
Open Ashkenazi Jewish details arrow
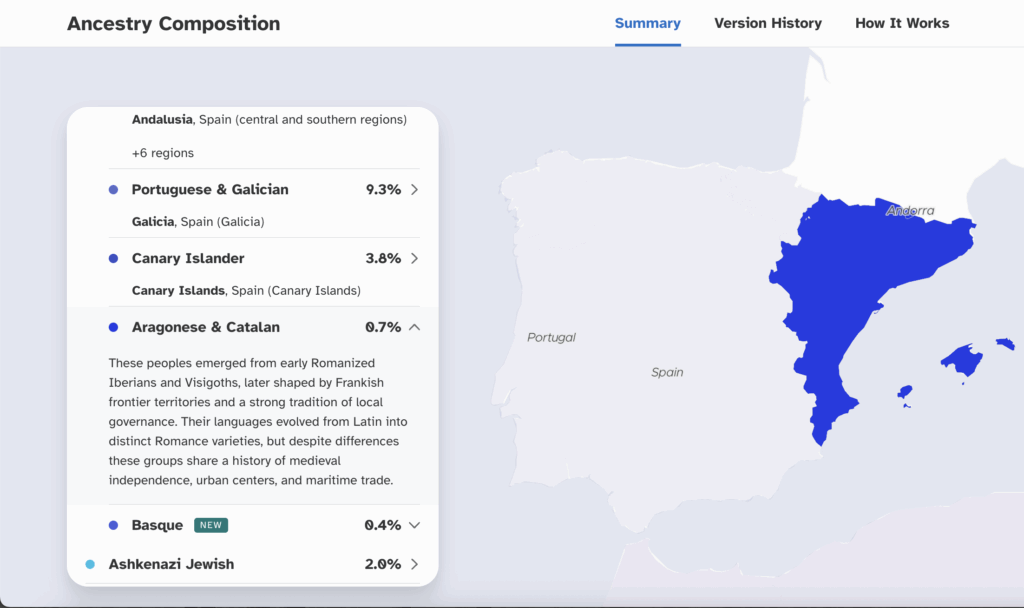click(414, 564)
